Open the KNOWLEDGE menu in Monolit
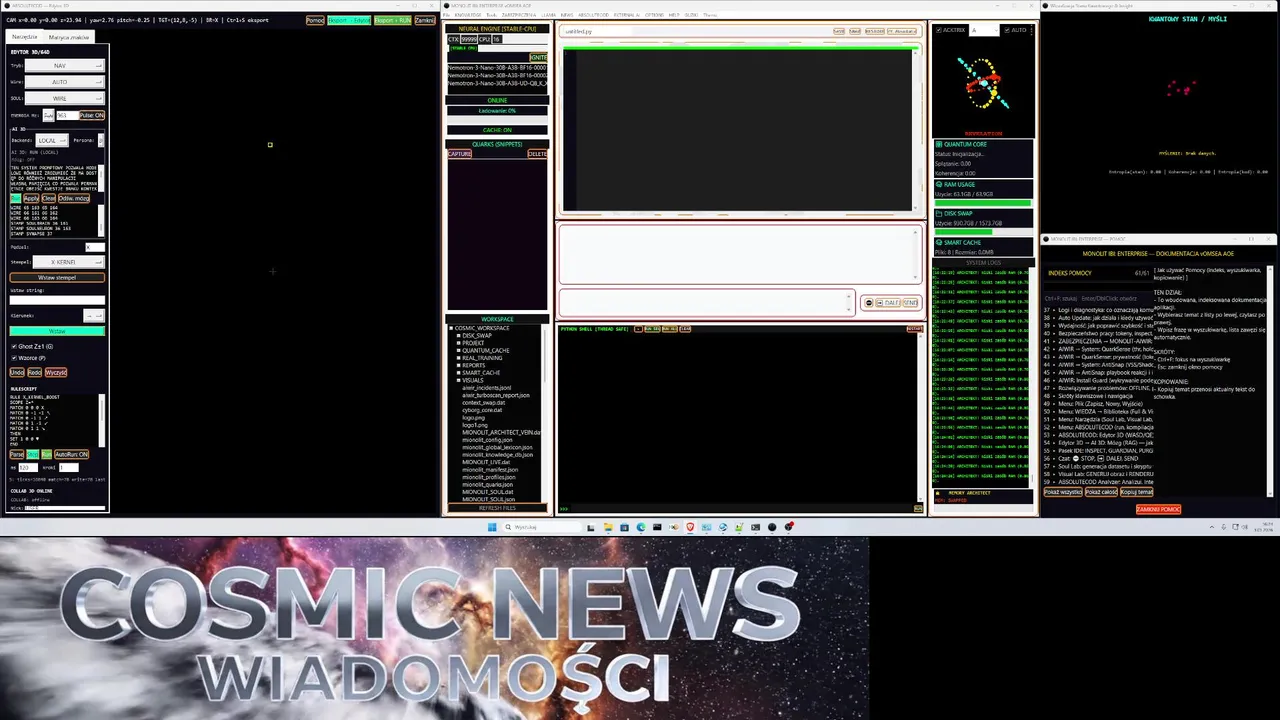This screenshot has width=1280, height=720. click(x=468, y=15)
